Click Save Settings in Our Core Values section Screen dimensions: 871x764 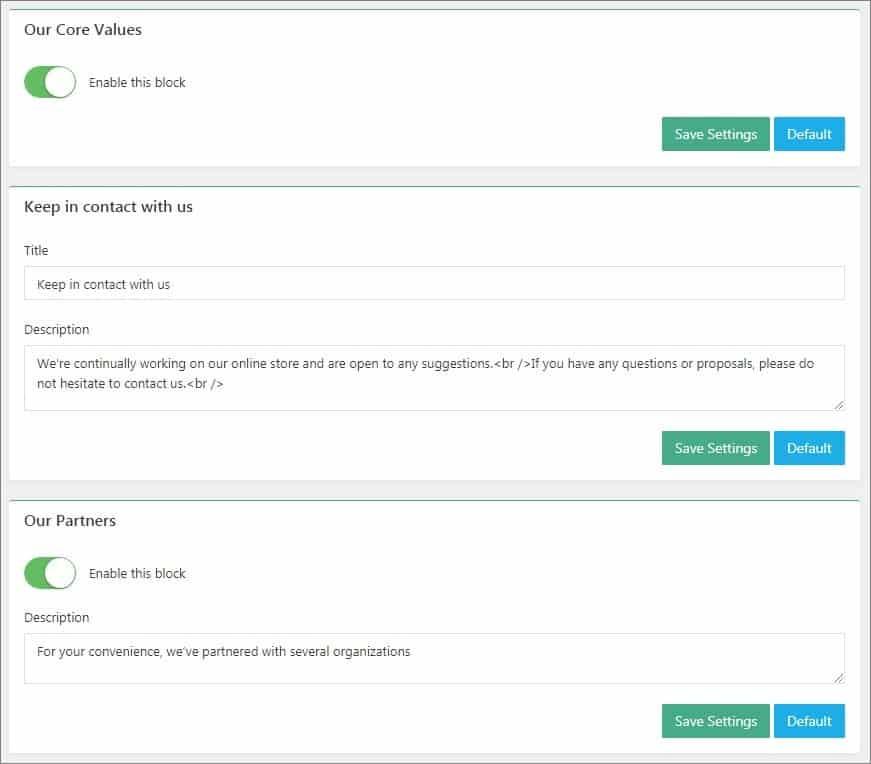715,134
